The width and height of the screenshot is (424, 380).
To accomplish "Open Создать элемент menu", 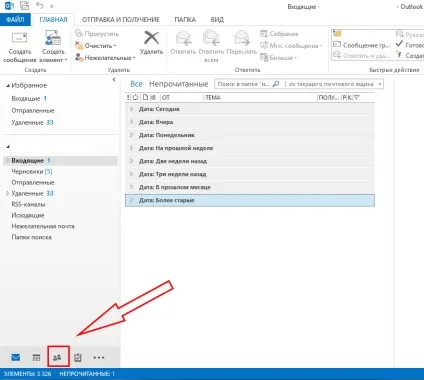I will [53, 47].
